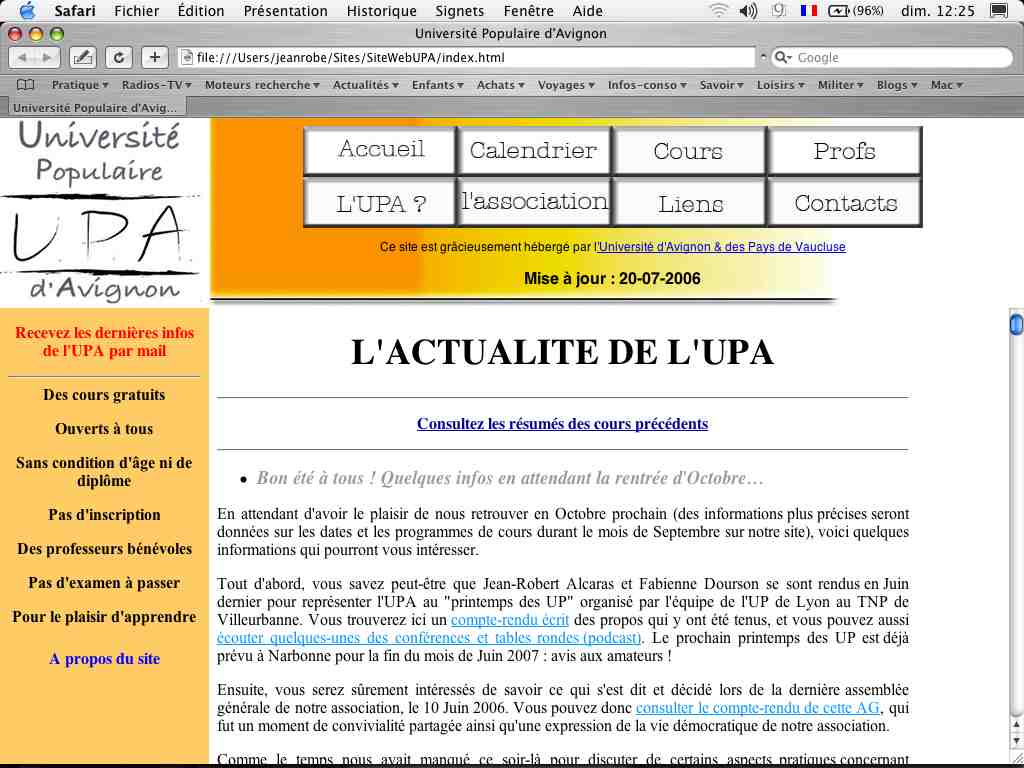
Task: Go to the Accueil page
Action: point(380,150)
